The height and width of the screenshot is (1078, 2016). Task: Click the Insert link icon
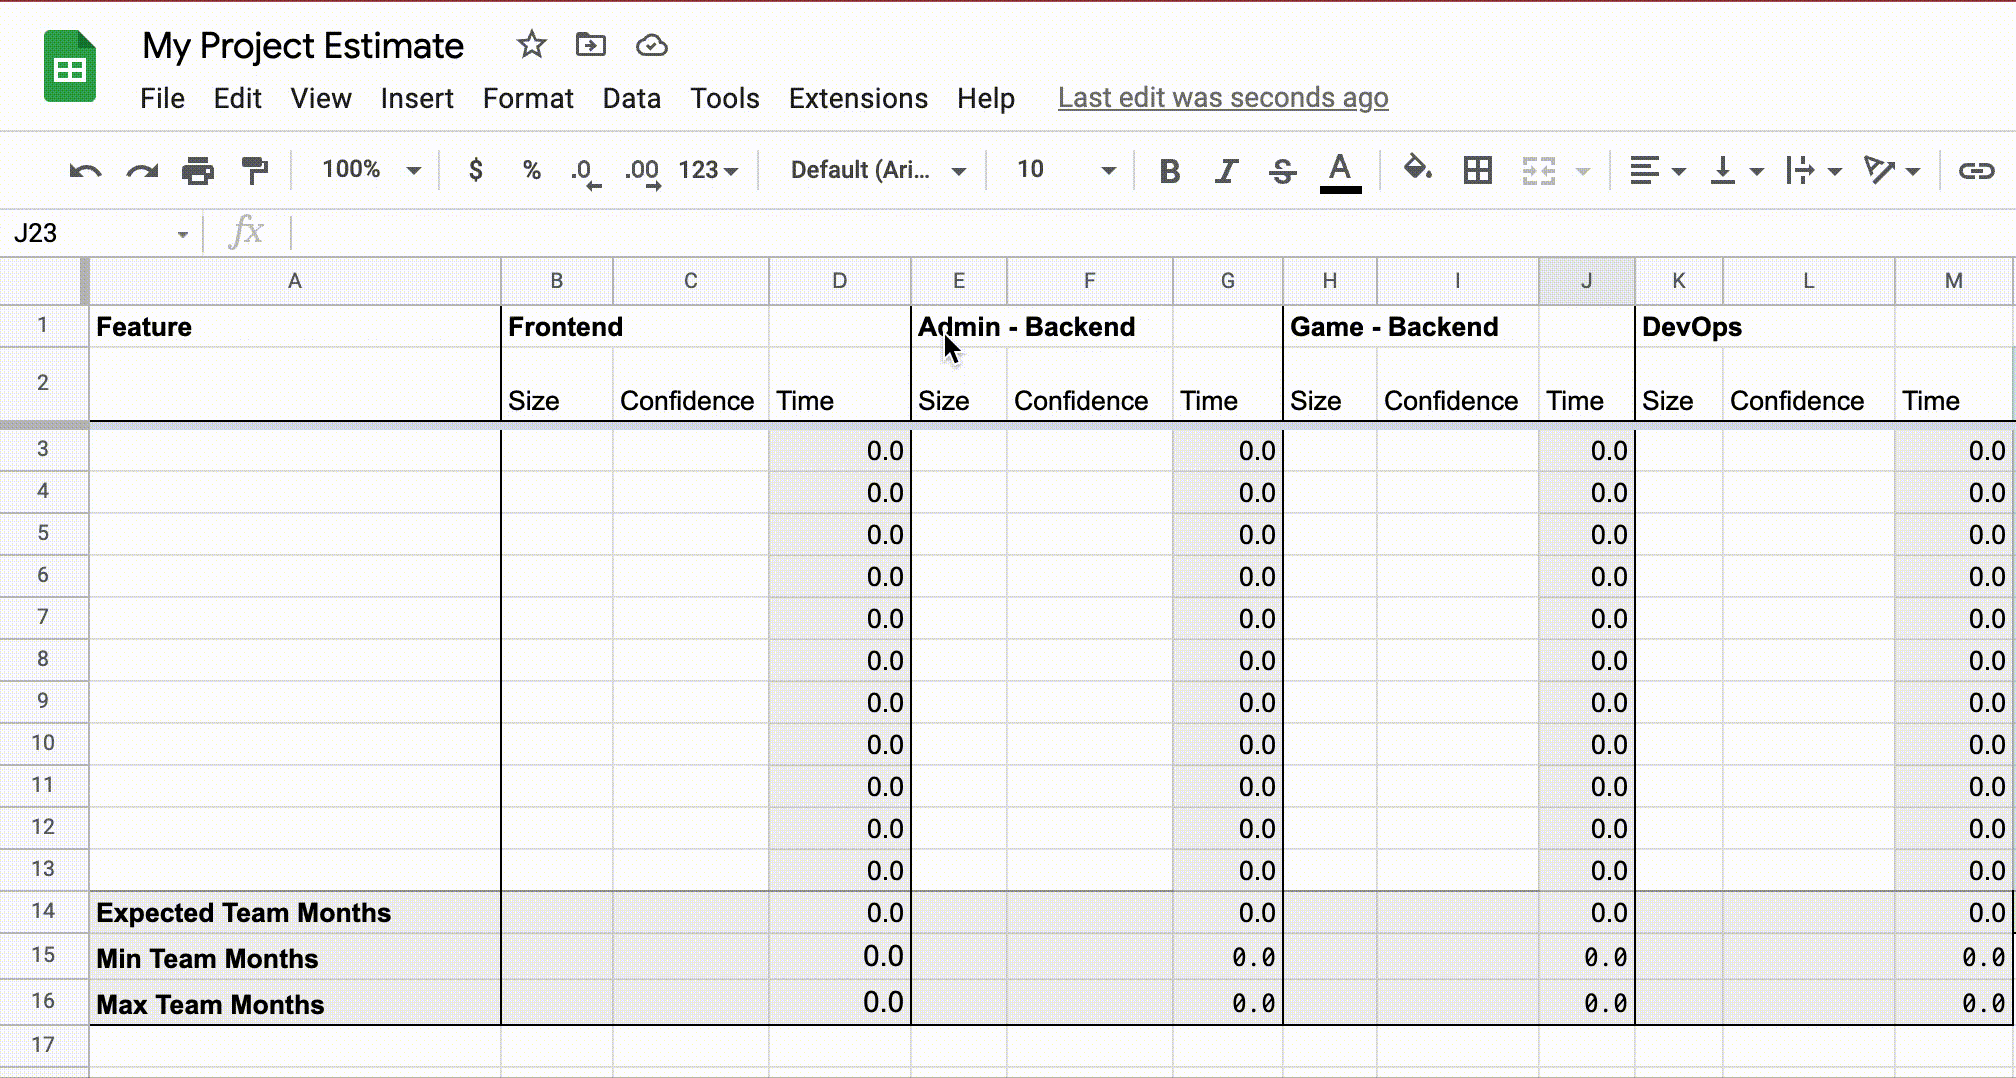tap(1976, 171)
